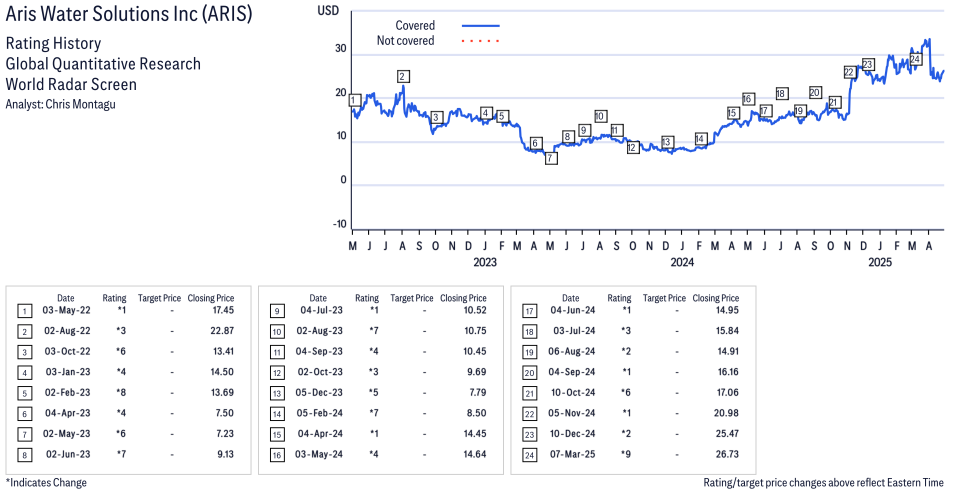Screen dimensions: 955x489
Task: Click the Analyst: Chris Montagu line
Action: 60,104
